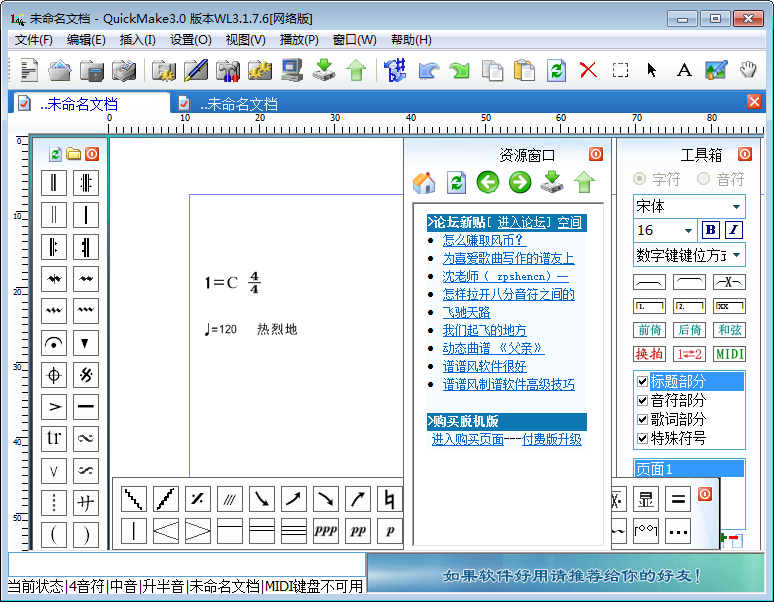This screenshot has width=774, height=602.
Task: Select 页面1 in the page list
Action: click(689, 469)
